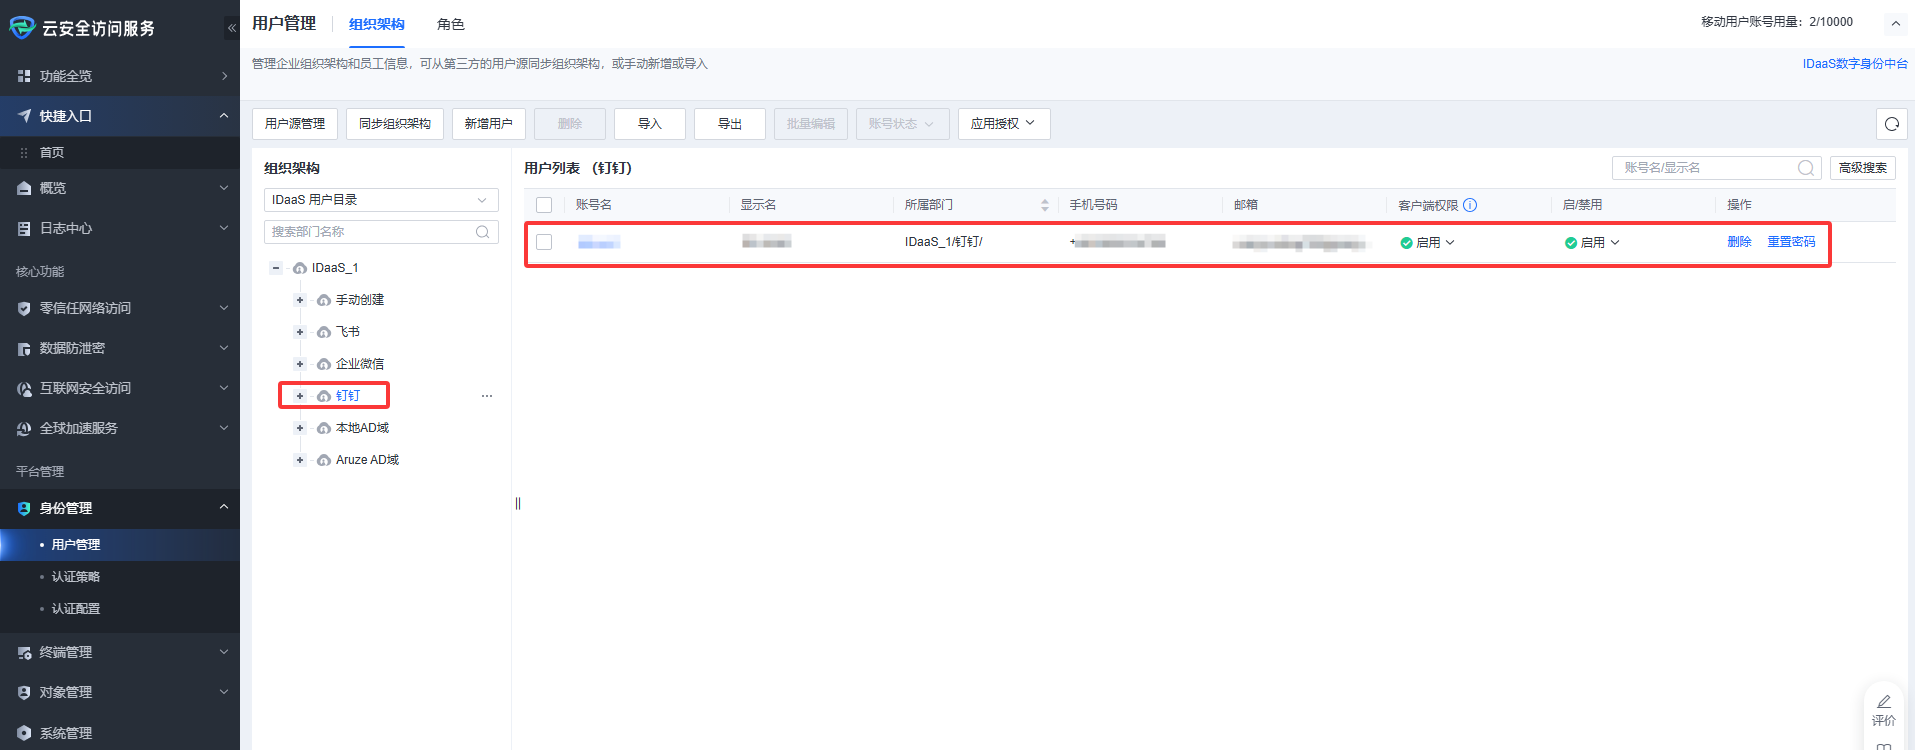Collapse the IDaaS_1 tree node

point(276,268)
